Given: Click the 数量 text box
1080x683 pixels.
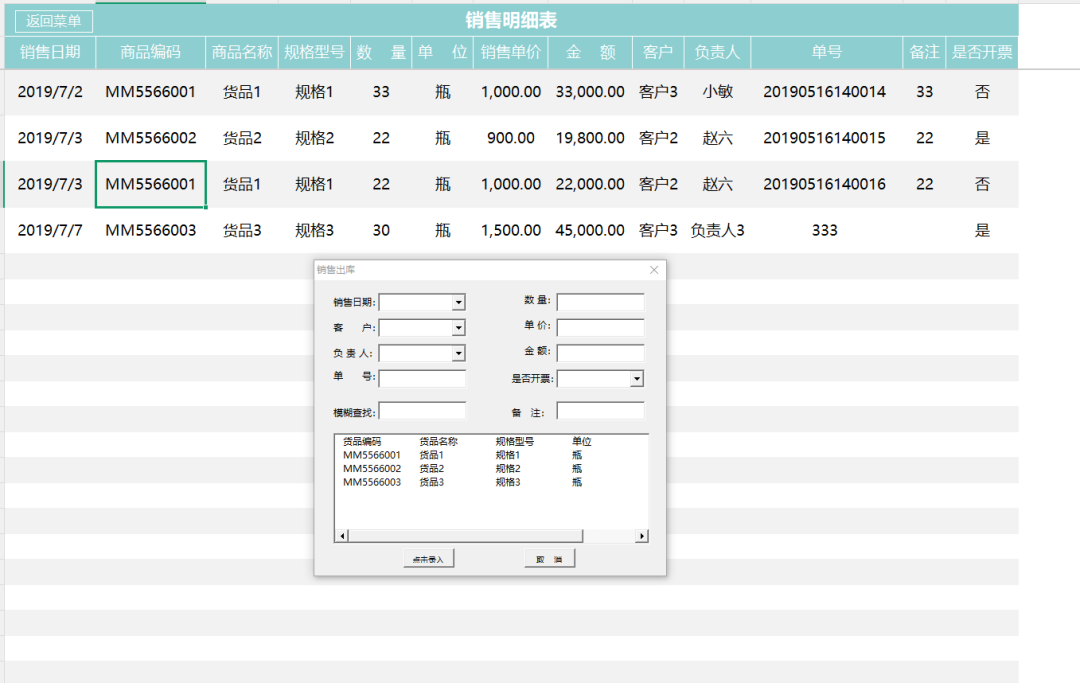Looking at the screenshot, I should [x=600, y=302].
